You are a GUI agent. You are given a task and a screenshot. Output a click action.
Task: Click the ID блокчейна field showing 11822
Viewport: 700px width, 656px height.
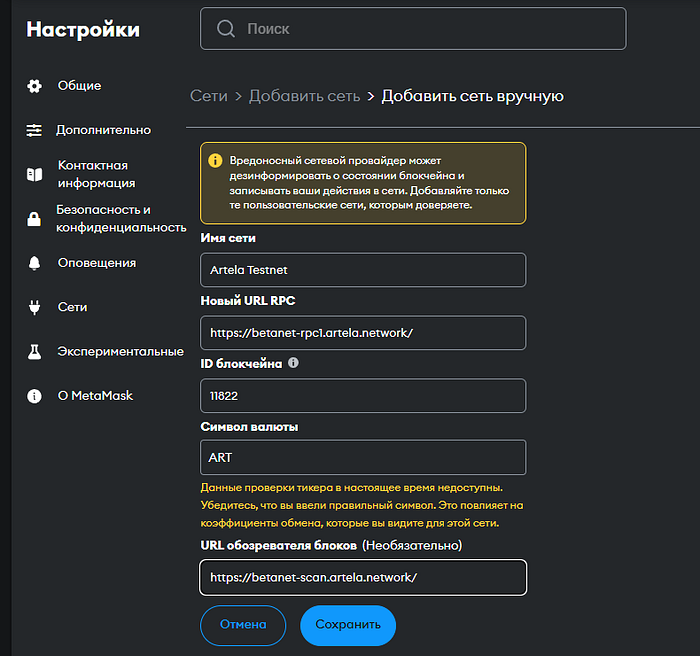(363, 396)
